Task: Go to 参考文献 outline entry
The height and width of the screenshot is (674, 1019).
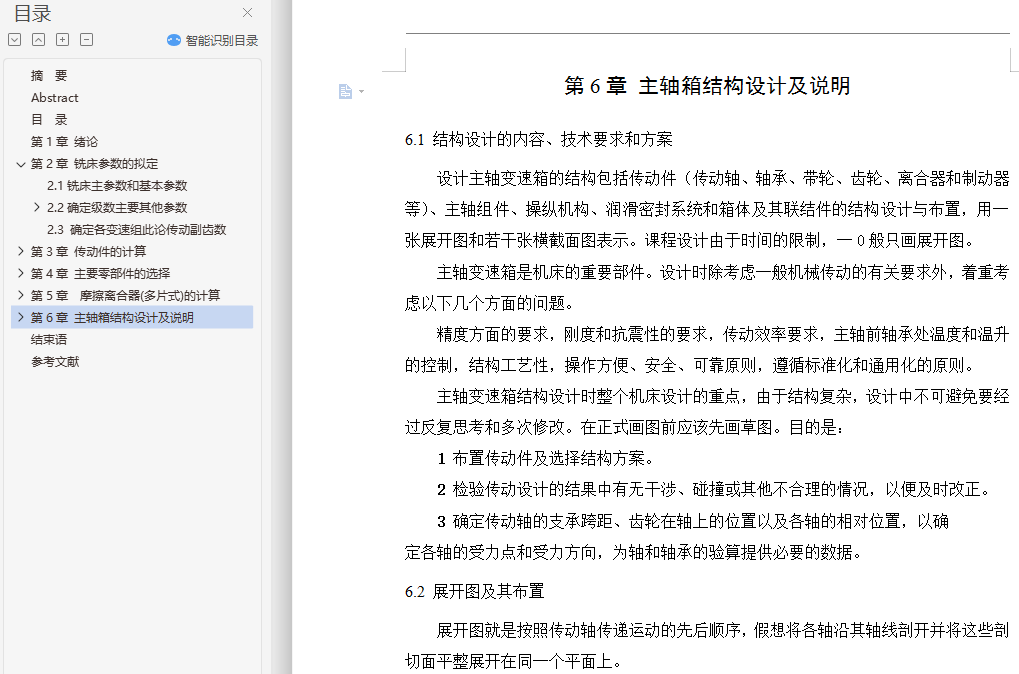Action: (x=55, y=361)
